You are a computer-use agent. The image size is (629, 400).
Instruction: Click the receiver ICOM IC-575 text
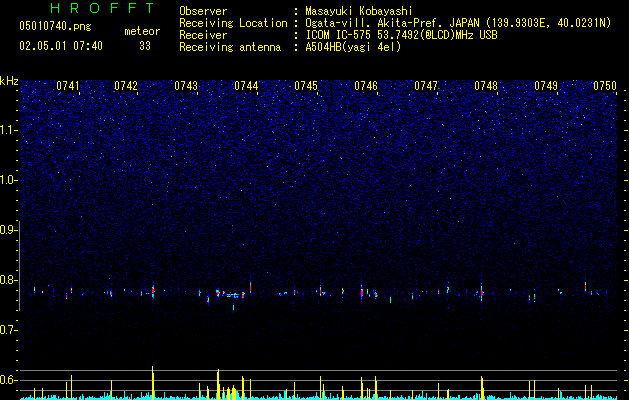click(x=401, y=35)
